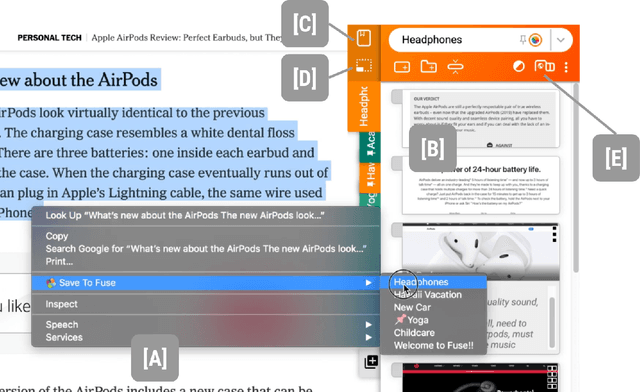Screen dimensions: 640x392
Task: Click the colorful circle icon in name field
Action: tap(536, 40)
